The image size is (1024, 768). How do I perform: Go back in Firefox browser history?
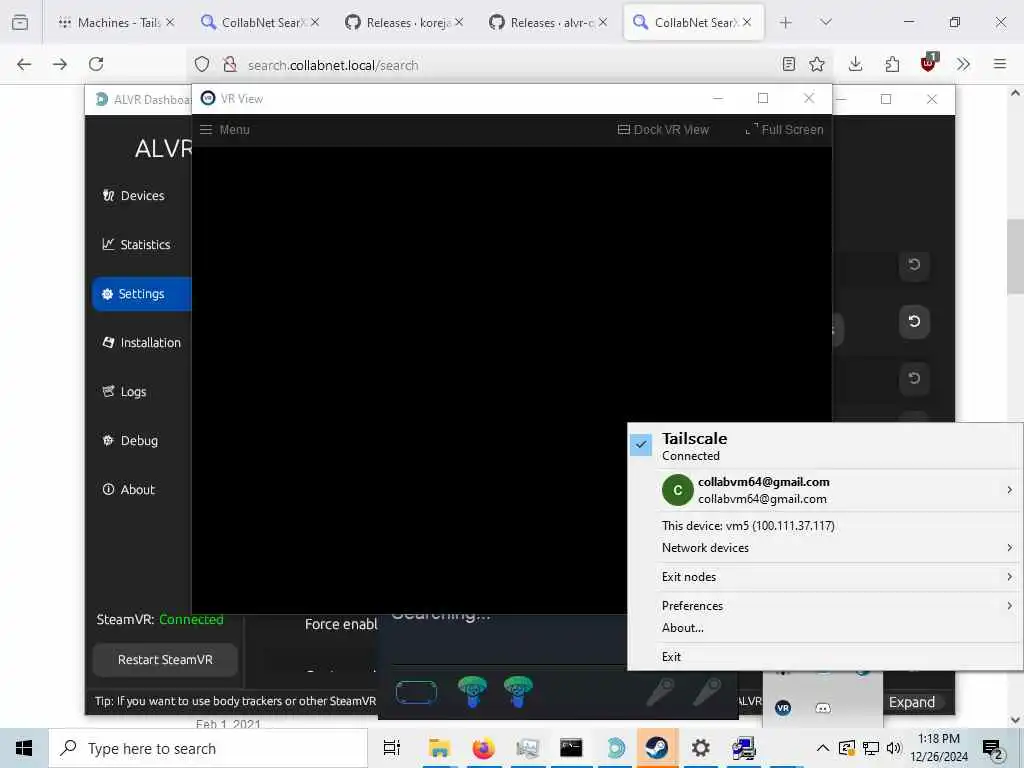coord(24,64)
